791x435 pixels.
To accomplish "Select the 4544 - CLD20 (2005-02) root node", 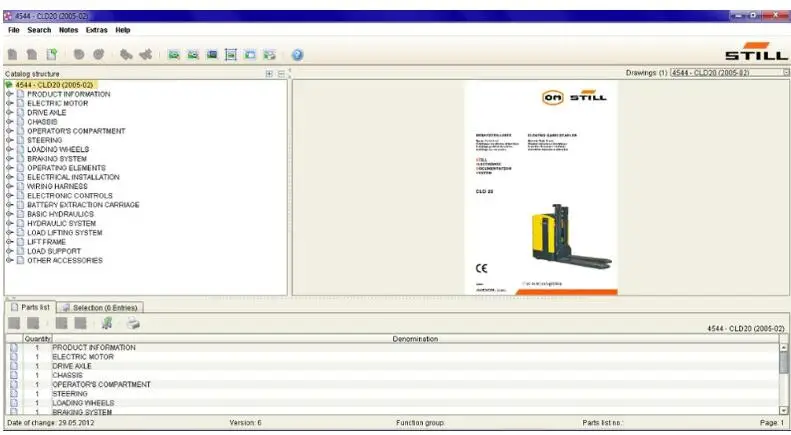I will (54, 85).
